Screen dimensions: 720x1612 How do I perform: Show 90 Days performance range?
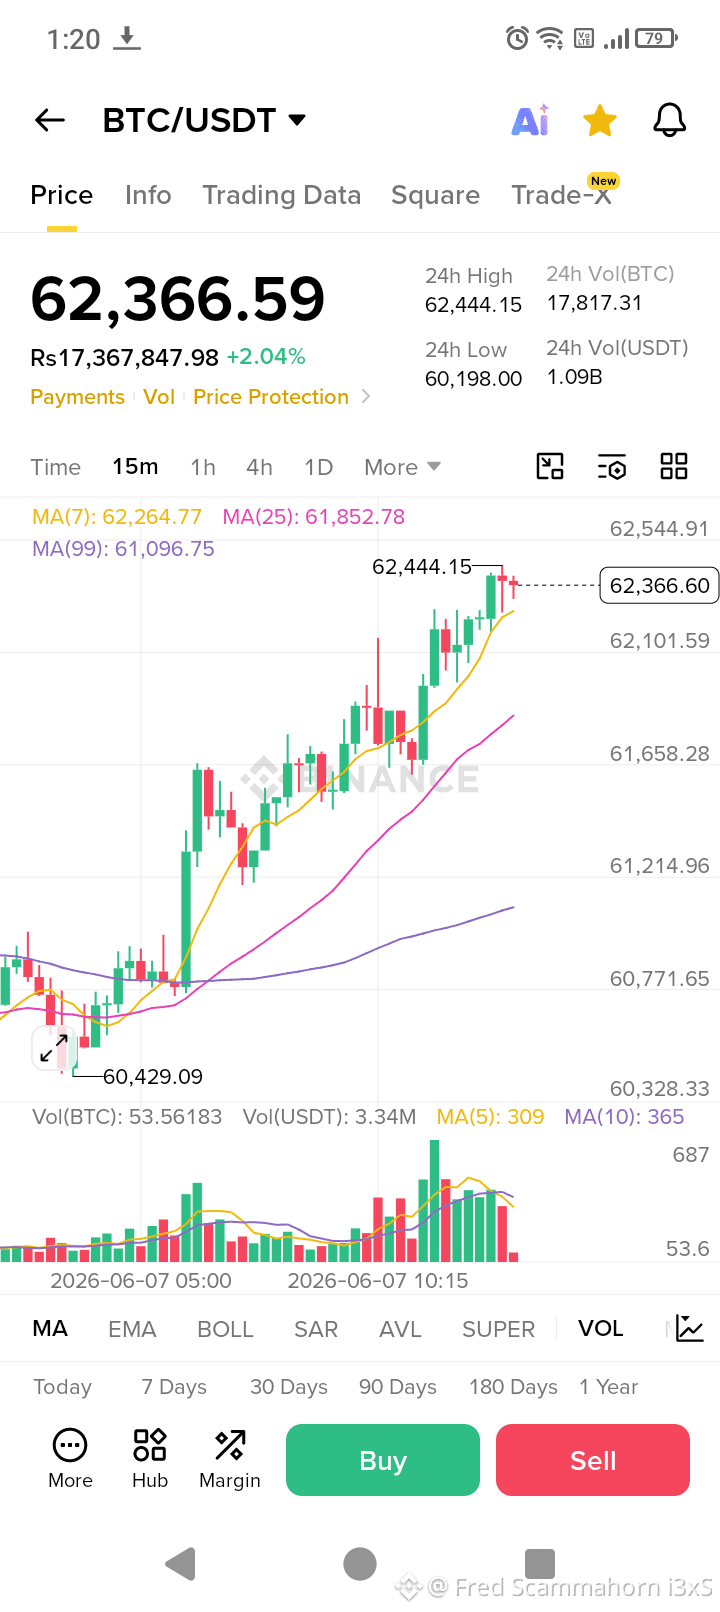pyautogui.click(x=398, y=1387)
